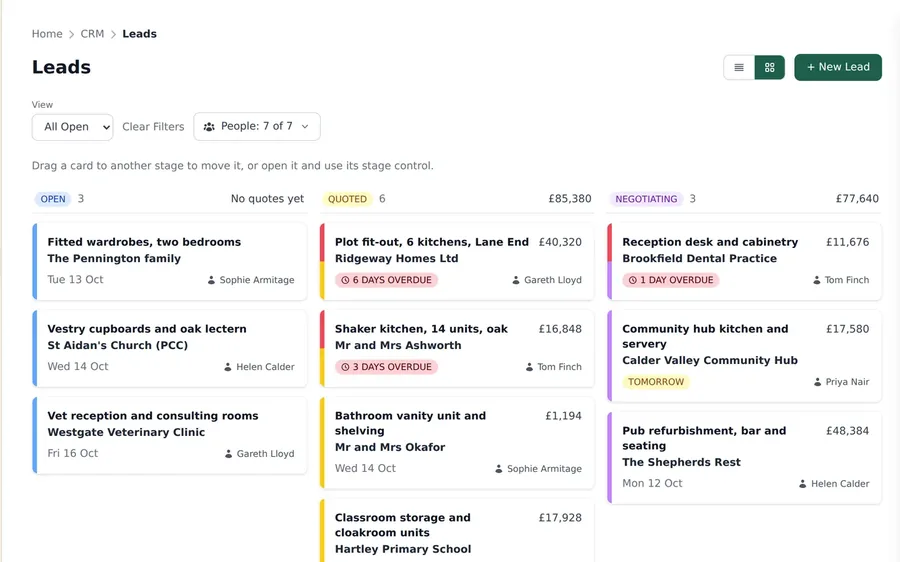Open Vestry cupboards and oak lectern card

(170, 348)
